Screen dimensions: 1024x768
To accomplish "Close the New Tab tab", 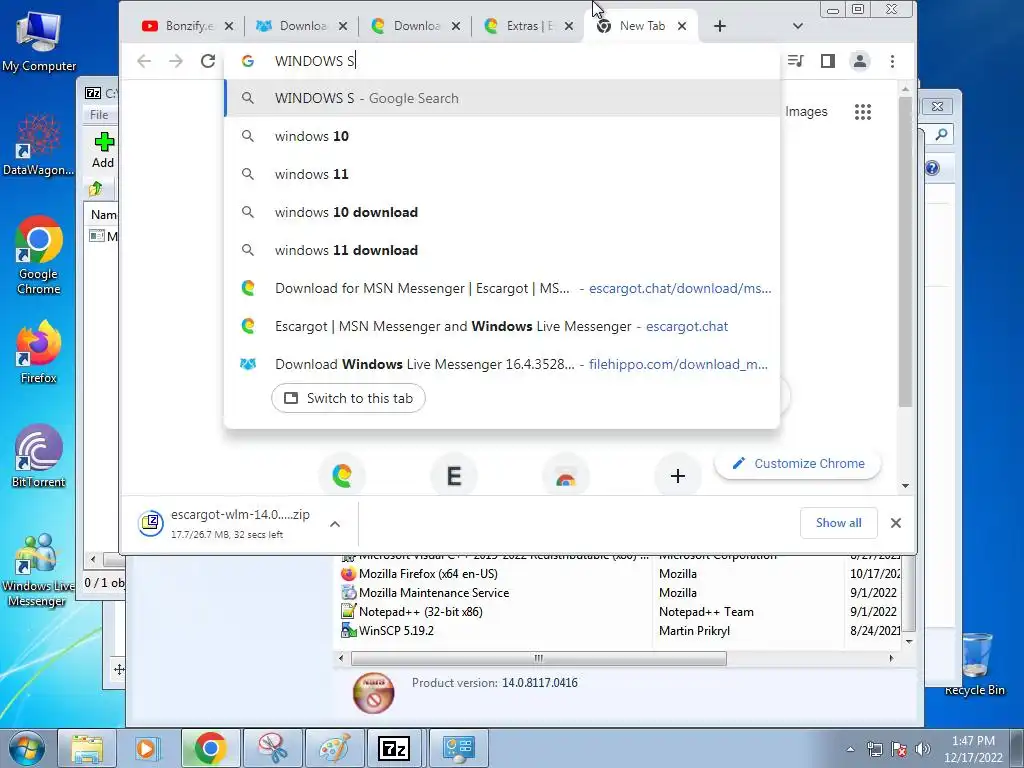I will click(682, 26).
